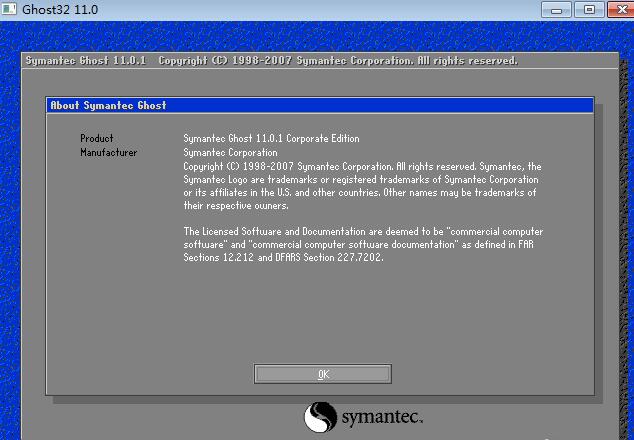
Task: Click the "Product" label
Action: click(97, 138)
